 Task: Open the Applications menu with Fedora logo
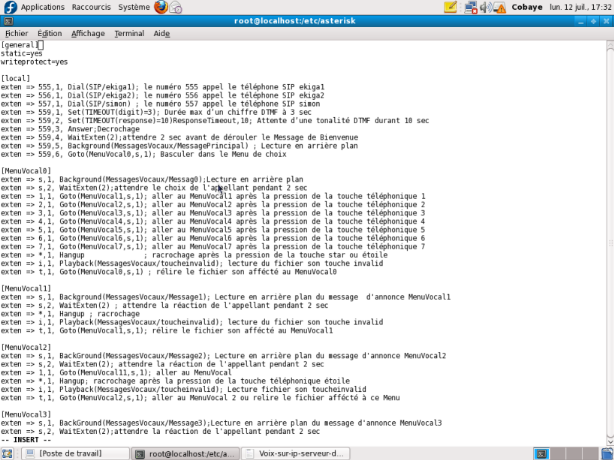34,7
